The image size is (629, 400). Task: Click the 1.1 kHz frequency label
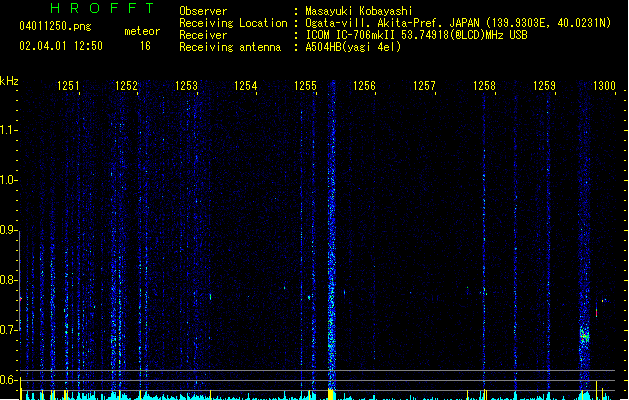pos(8,130)
